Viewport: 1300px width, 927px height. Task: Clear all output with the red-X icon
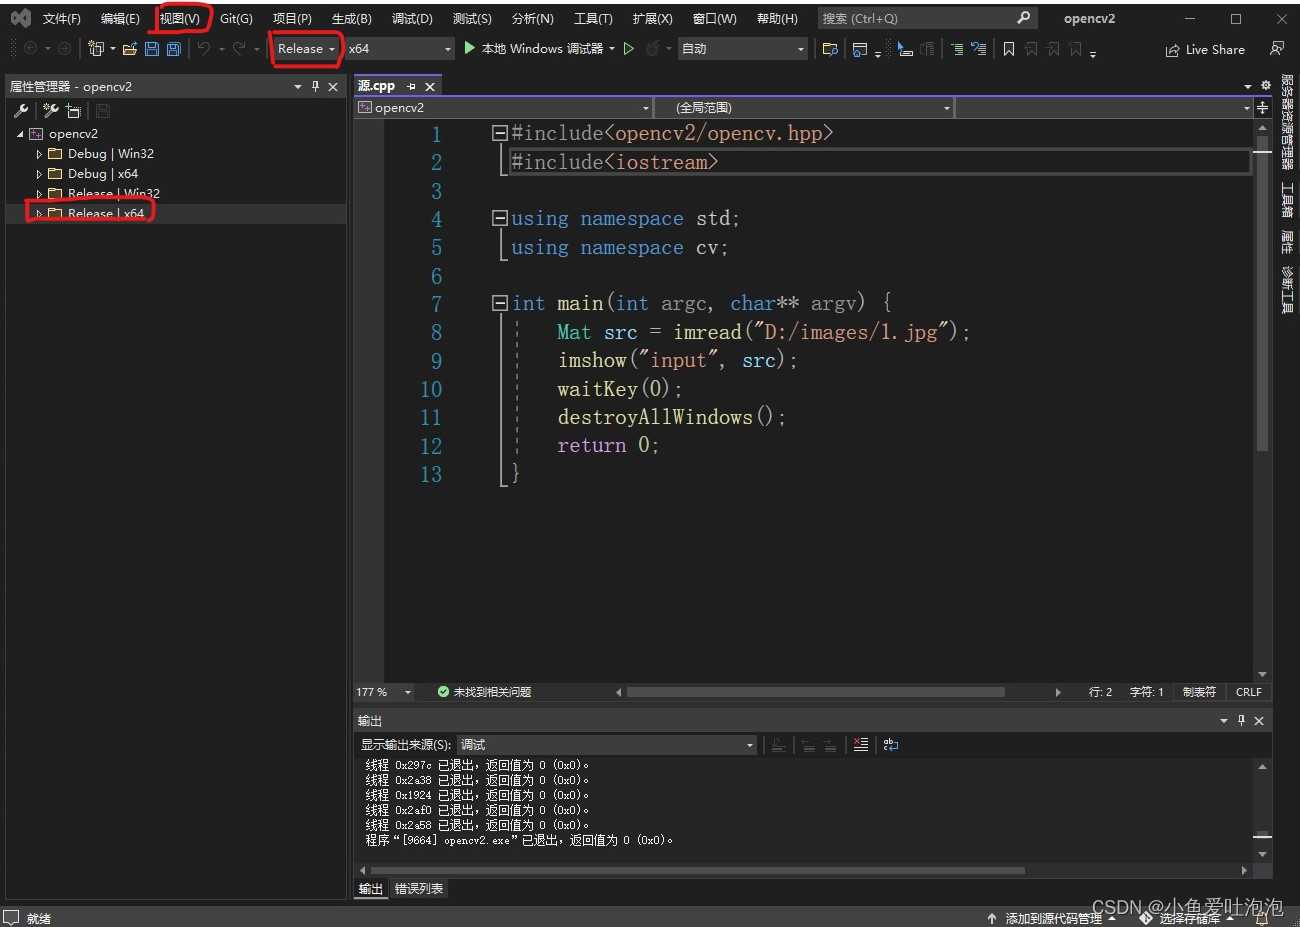(x=860, y=745)
